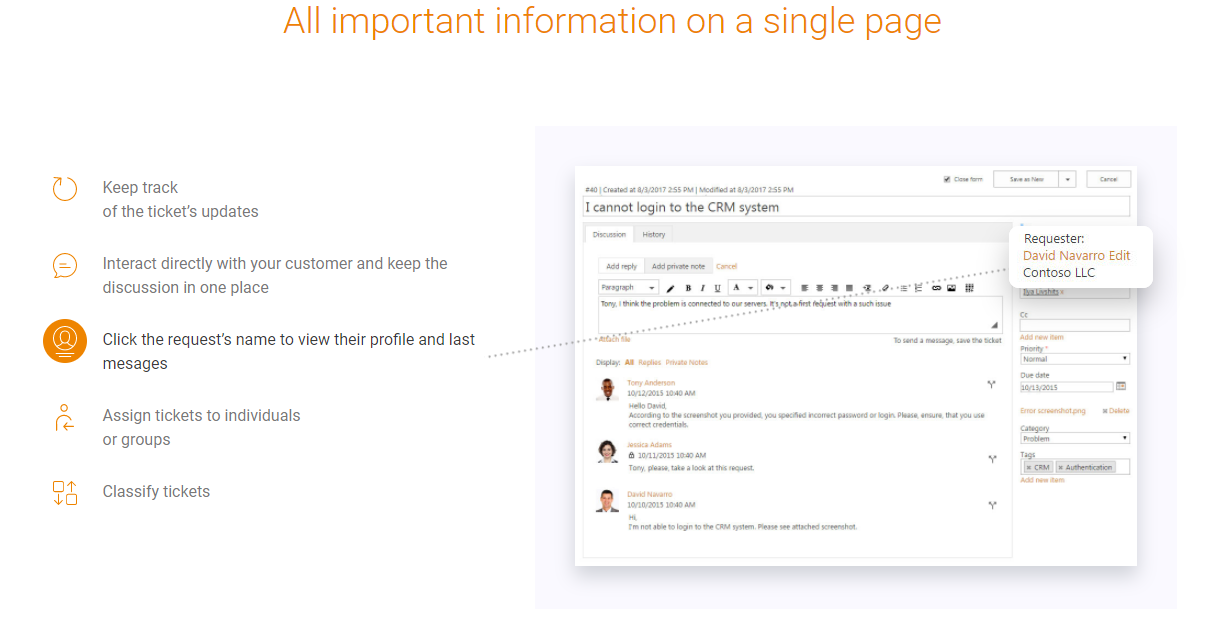Align reply text to the right
Image resolution: width=1209 pixels, height=621 pixels.
tap(834, 288)
